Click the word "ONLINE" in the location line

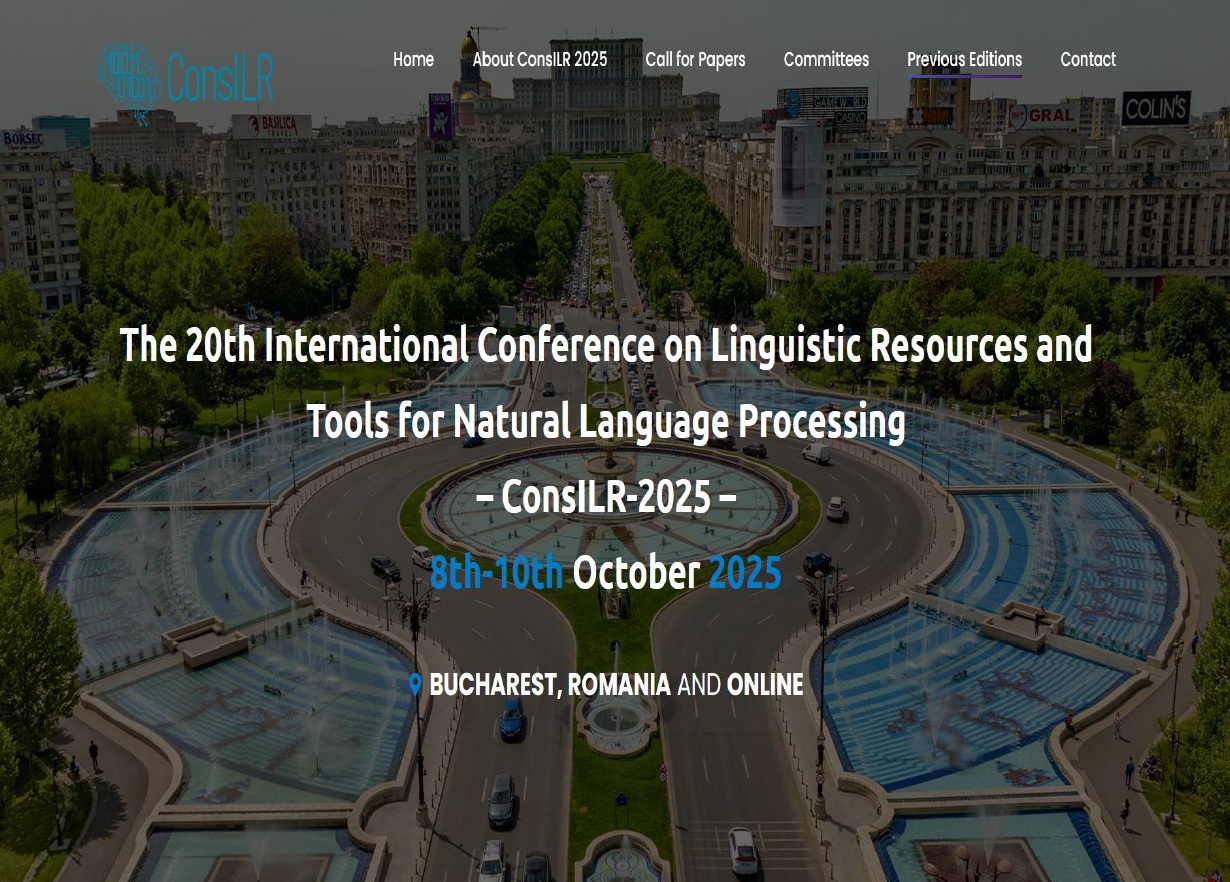click(765, 685)
